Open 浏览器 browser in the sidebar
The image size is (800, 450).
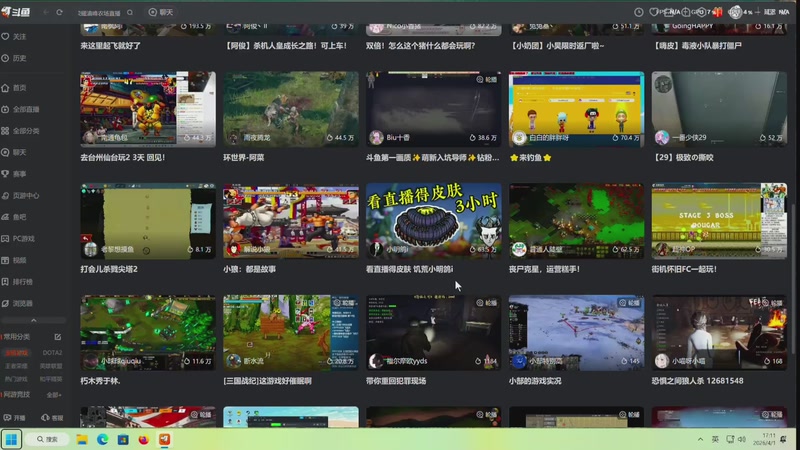click(17, 303)
